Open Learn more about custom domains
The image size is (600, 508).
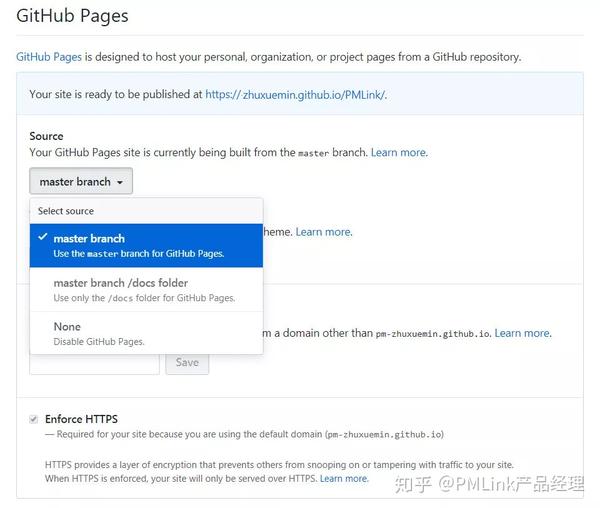click(x=522, y=333)
